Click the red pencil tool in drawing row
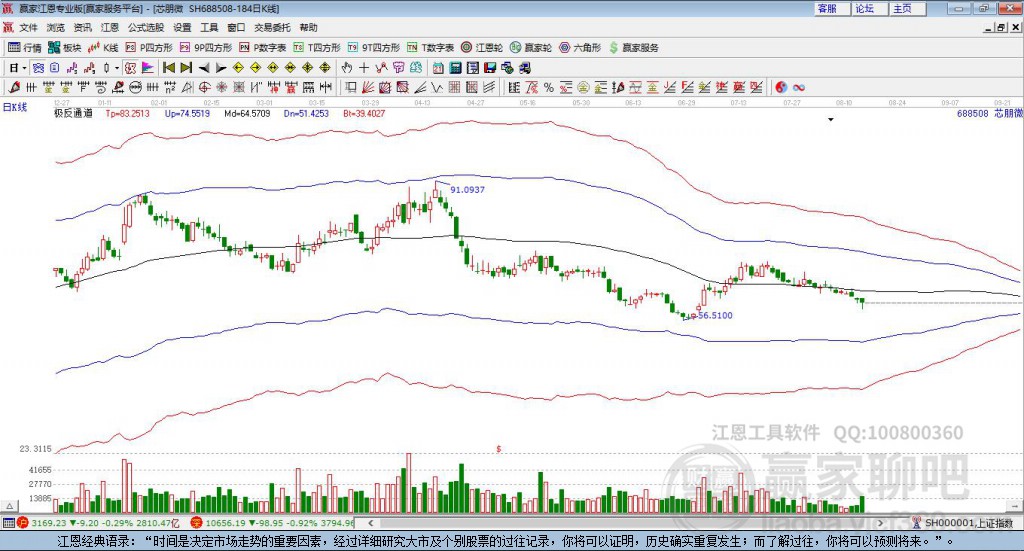The width and height of the screenshot is (1024, 551). point(14,87)
